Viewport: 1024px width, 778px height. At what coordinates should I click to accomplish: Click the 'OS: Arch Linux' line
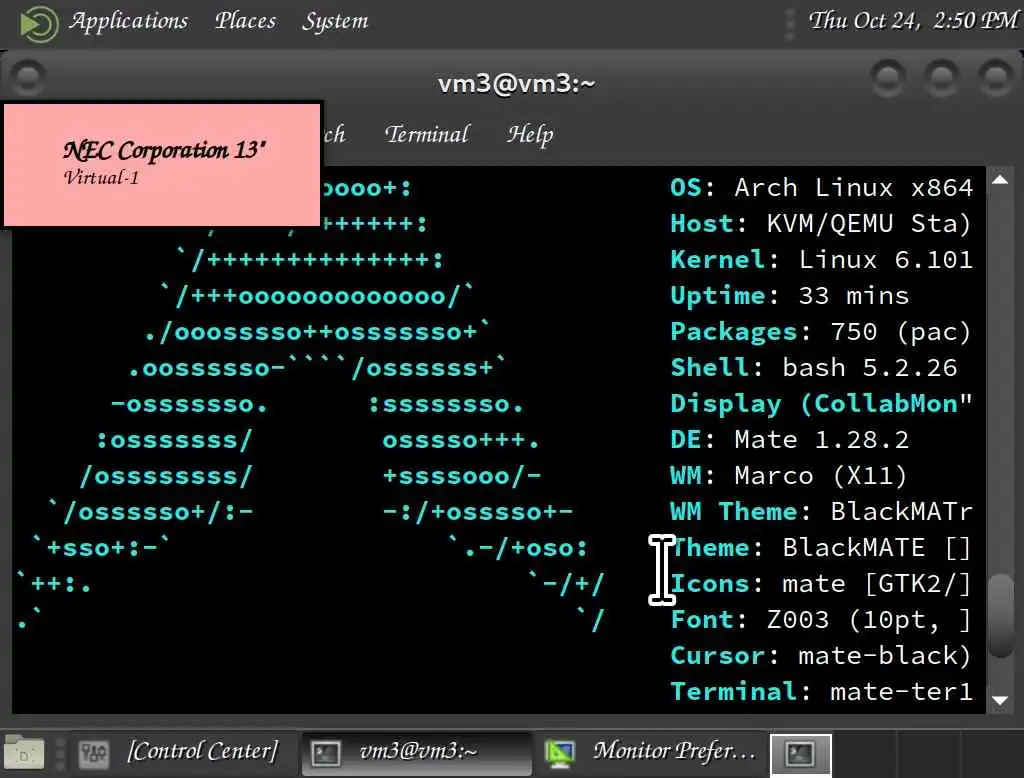pos(822,188)
